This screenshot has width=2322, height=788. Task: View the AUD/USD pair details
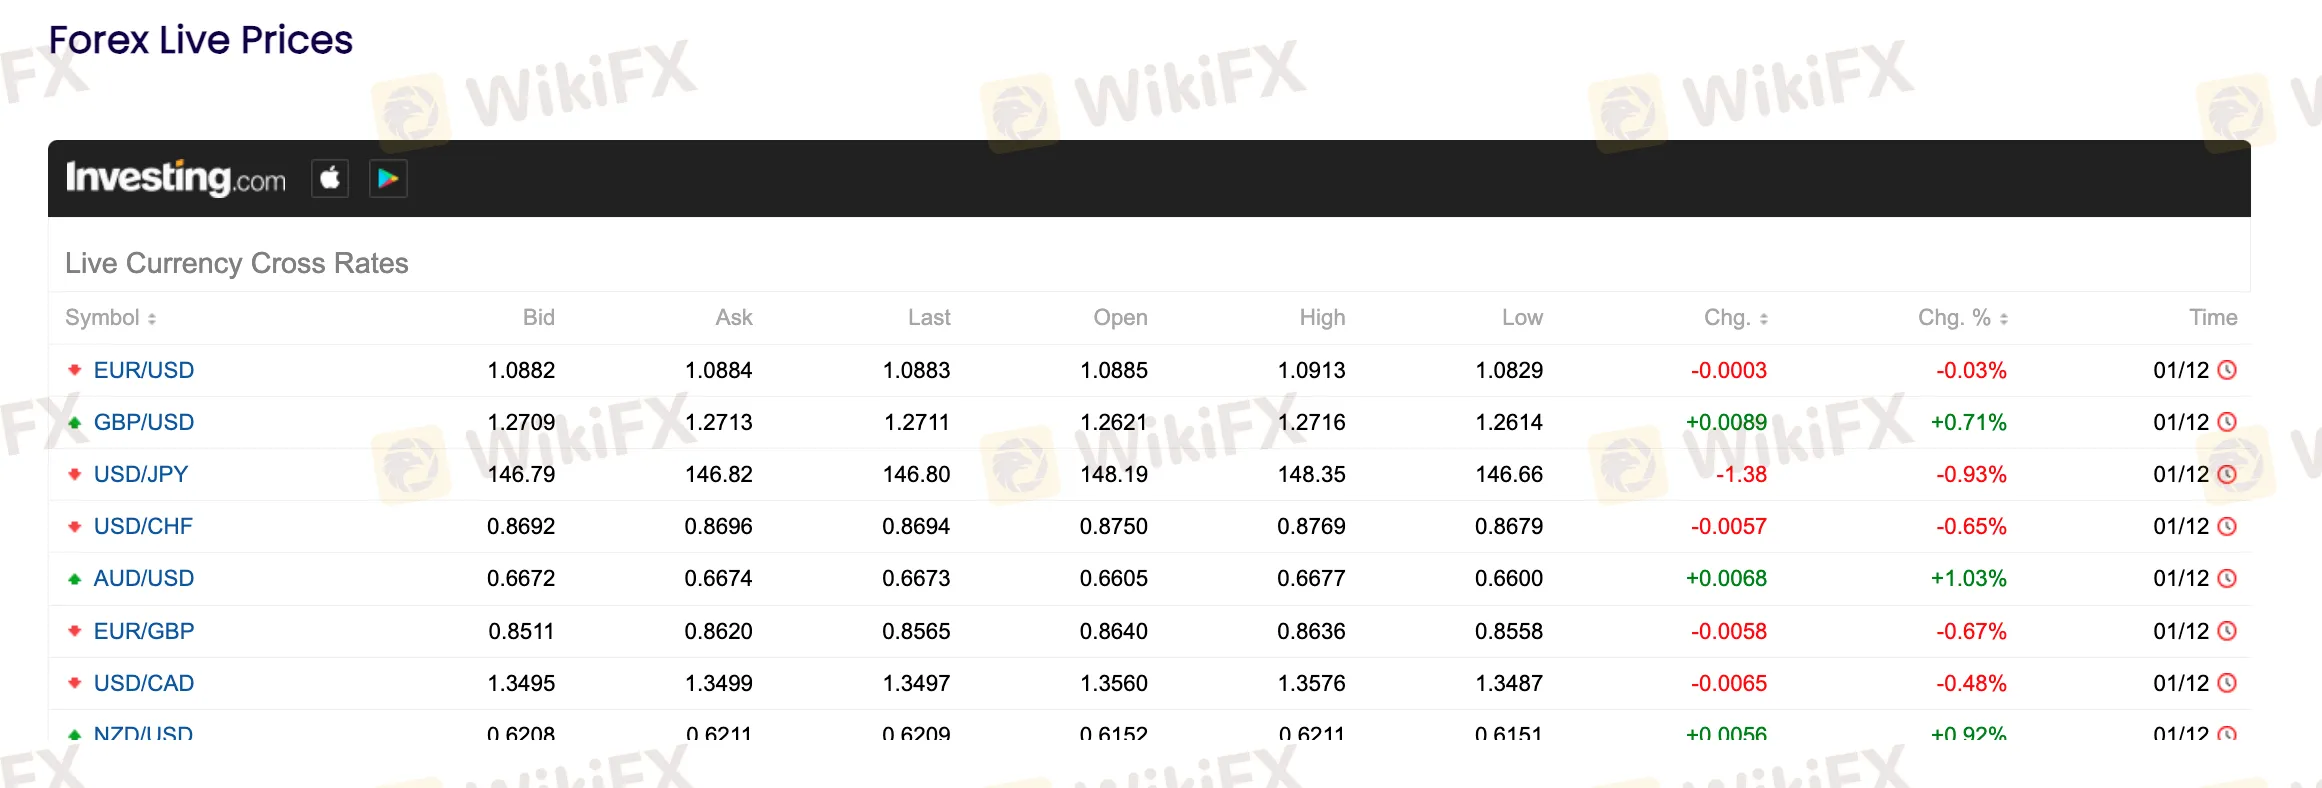click(144, 578)
